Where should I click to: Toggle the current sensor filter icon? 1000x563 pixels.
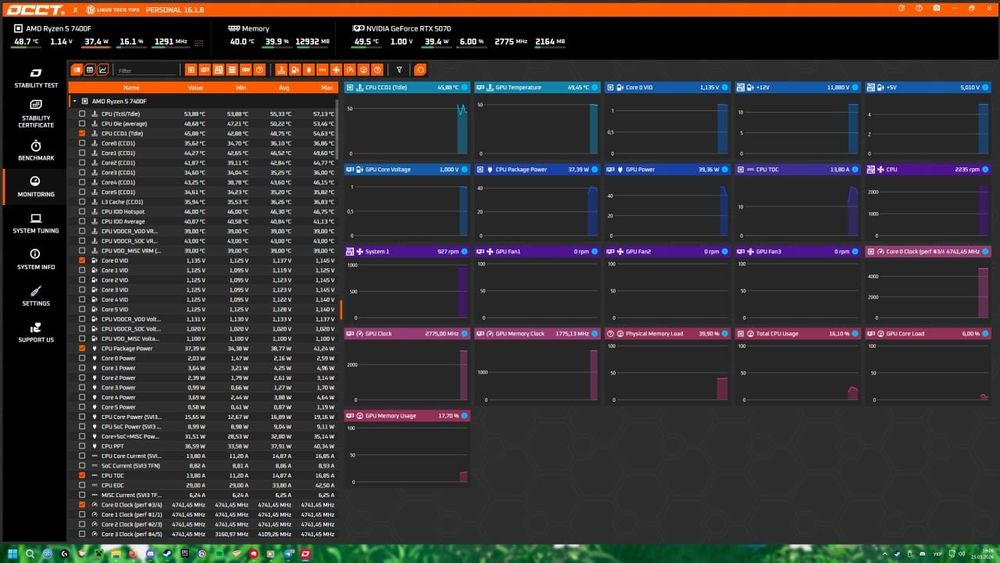click(323, 69)
